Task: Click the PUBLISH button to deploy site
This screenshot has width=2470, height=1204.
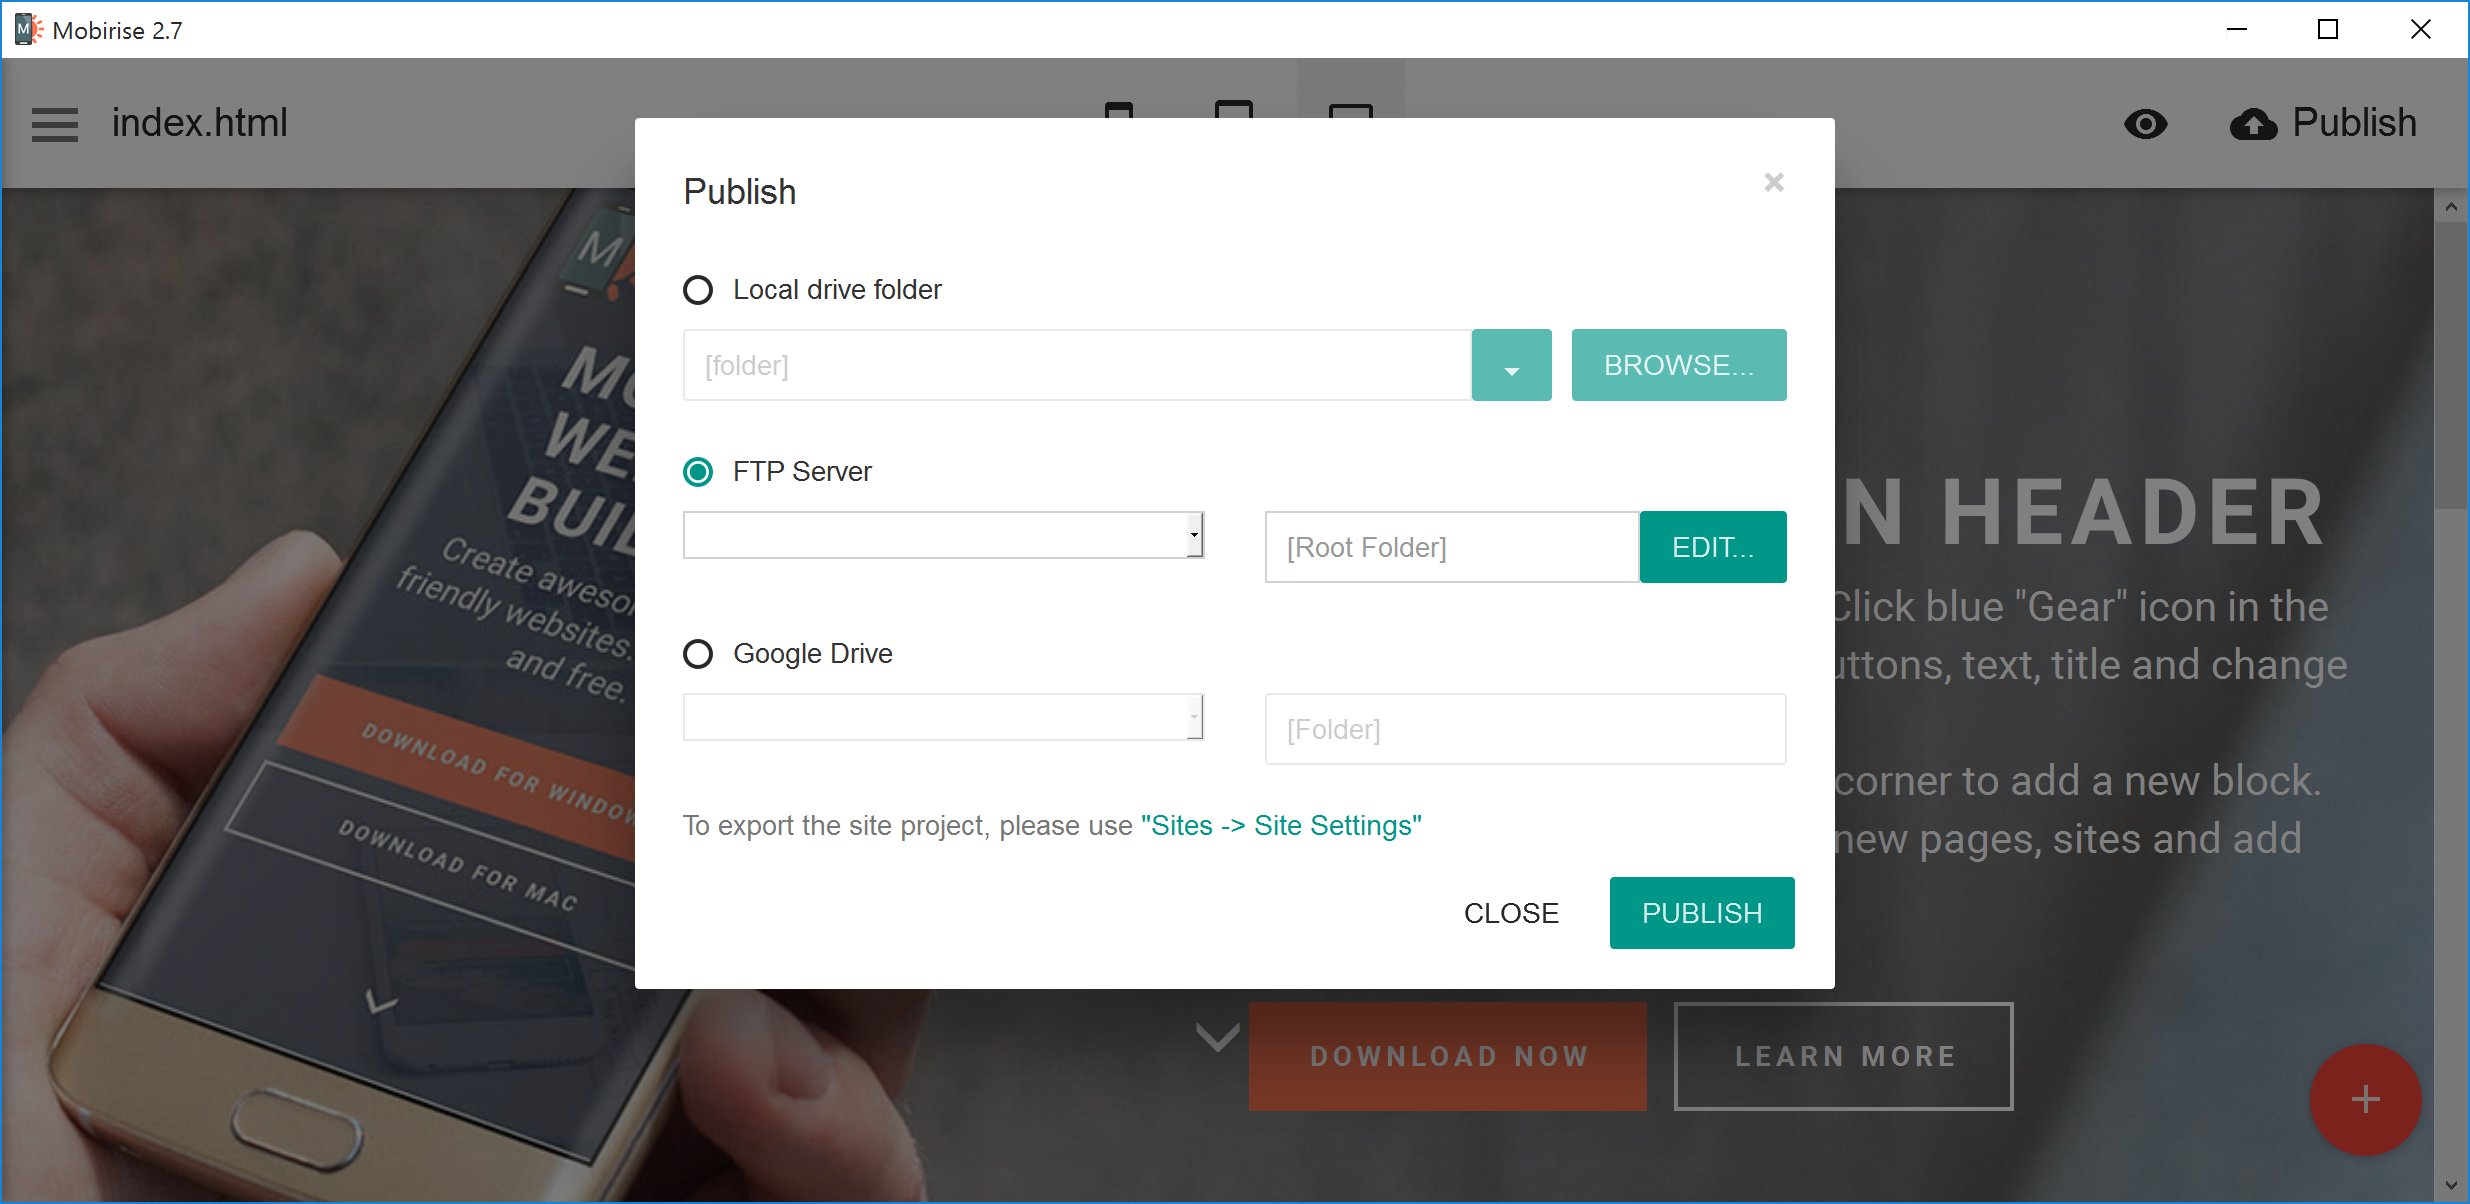Action: pyautogui.click(x=1701, y=912)
